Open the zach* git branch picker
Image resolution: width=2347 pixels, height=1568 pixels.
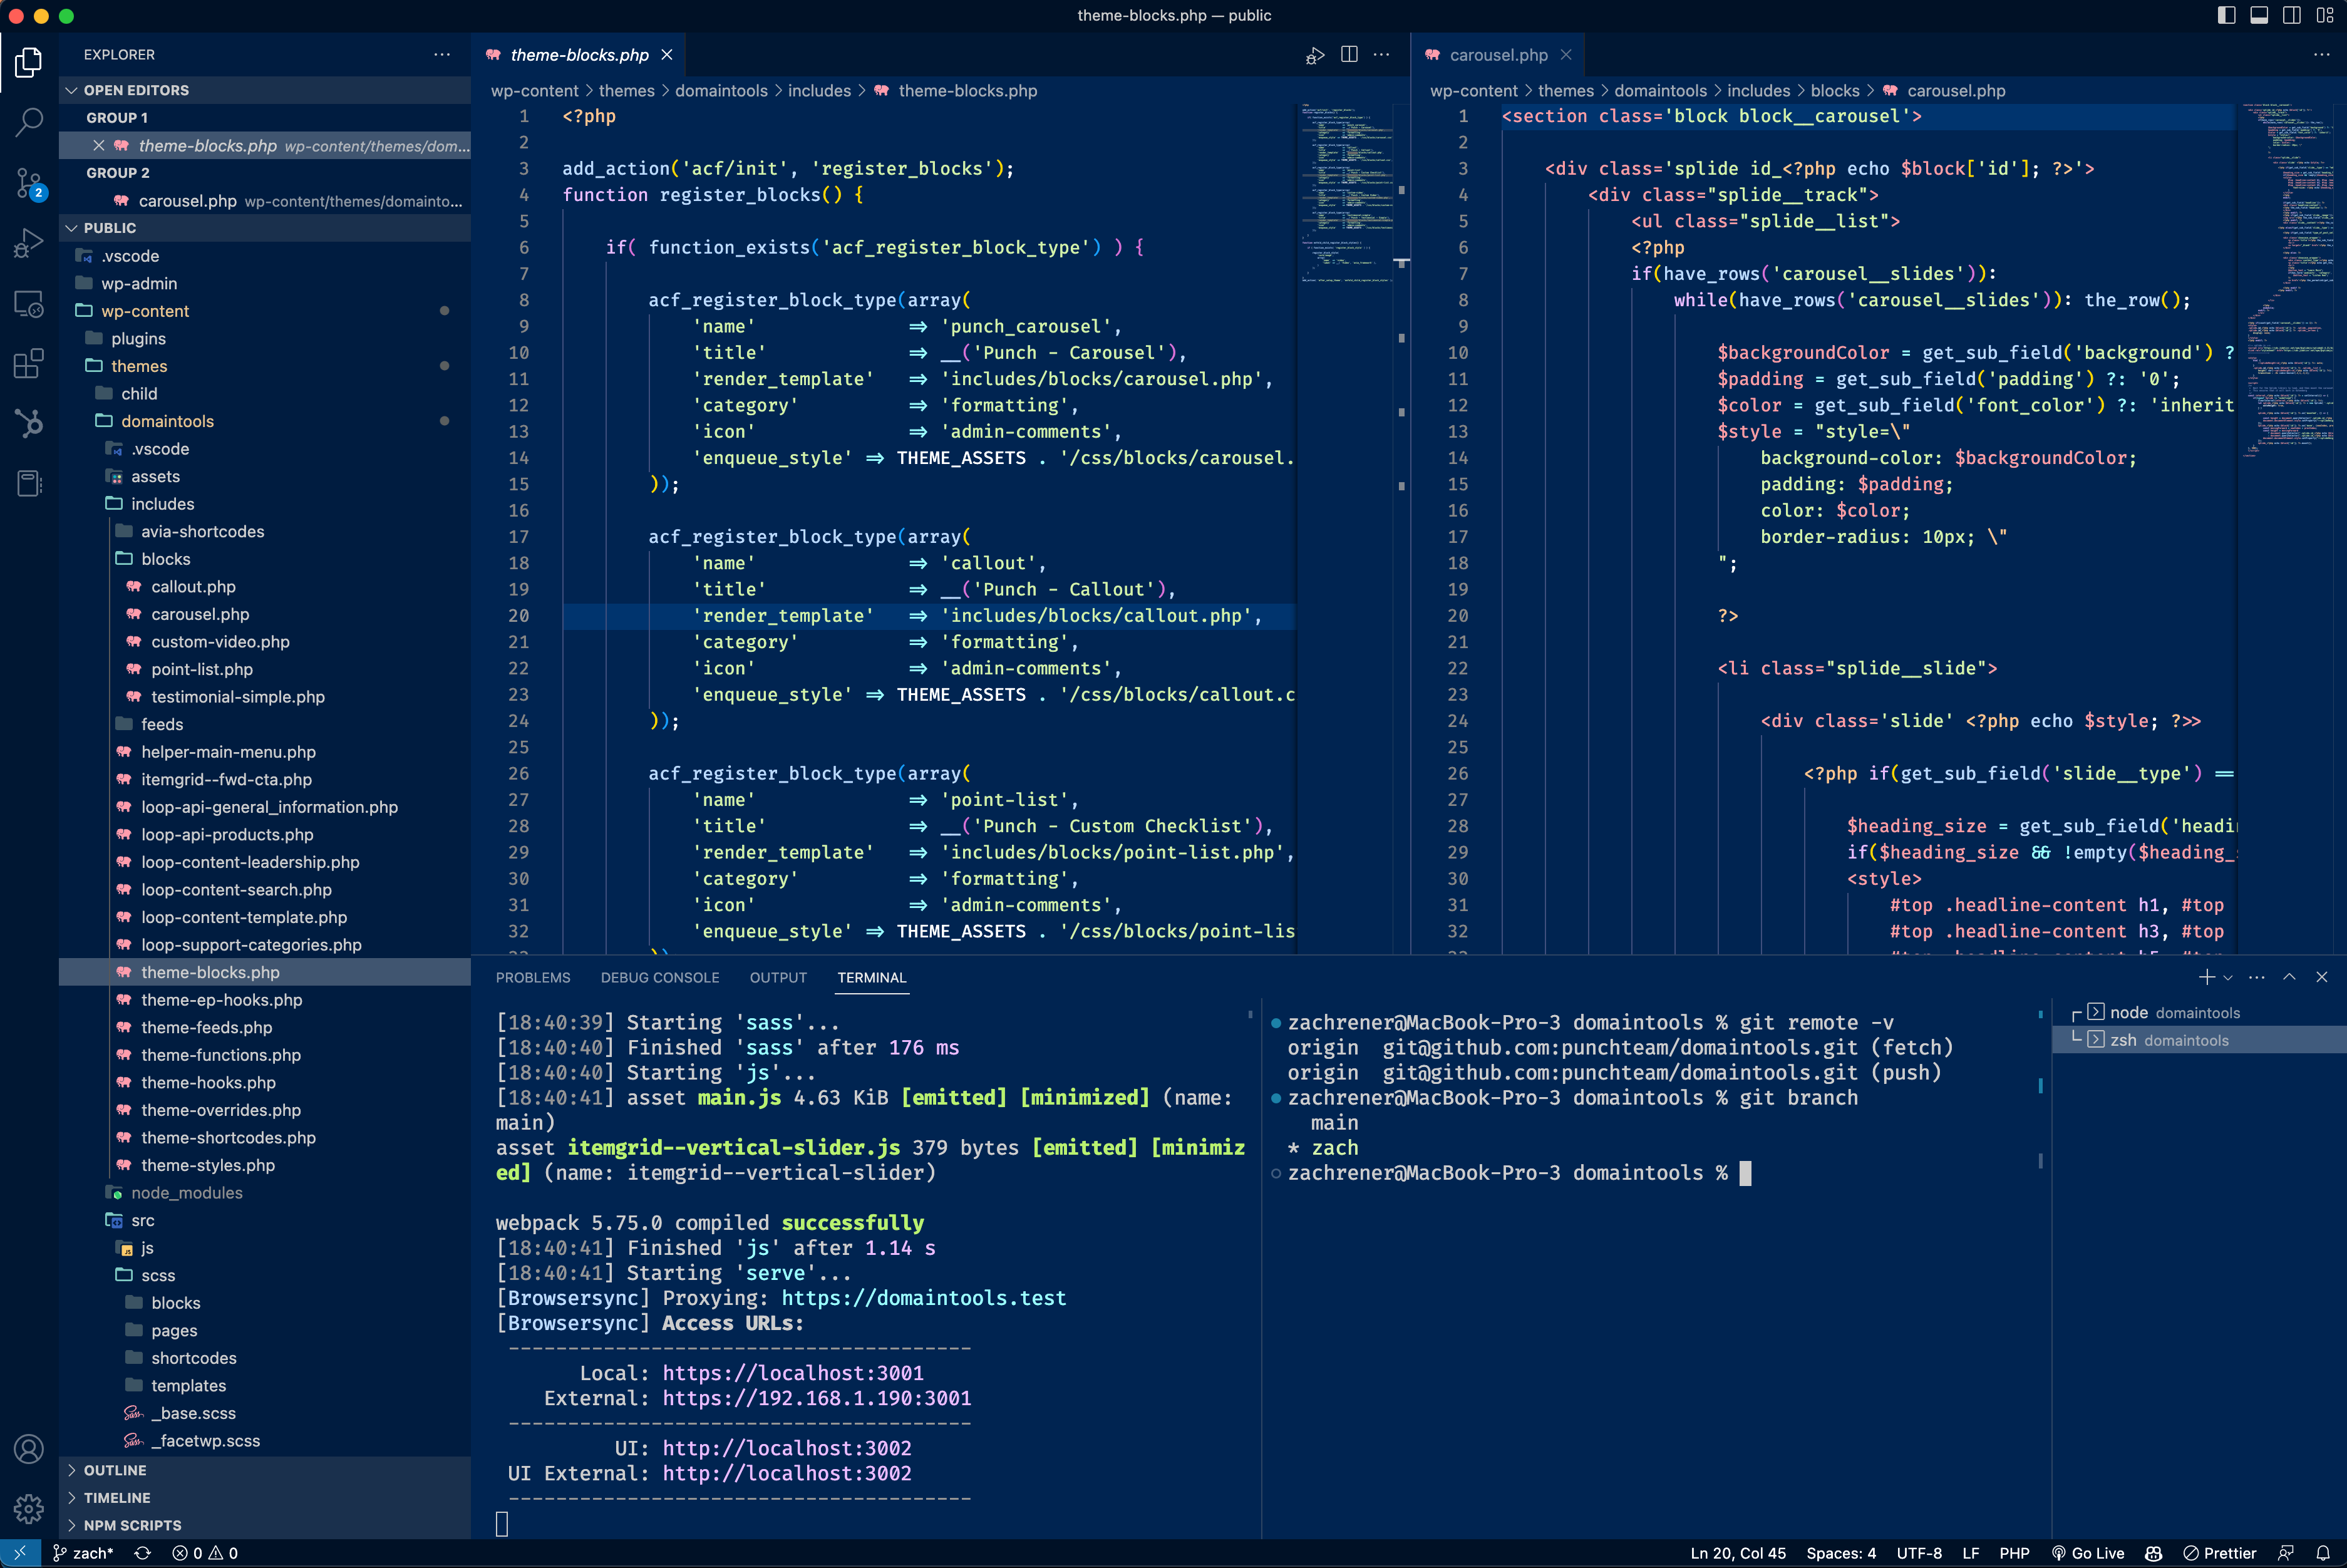(x=83, y=1553)
